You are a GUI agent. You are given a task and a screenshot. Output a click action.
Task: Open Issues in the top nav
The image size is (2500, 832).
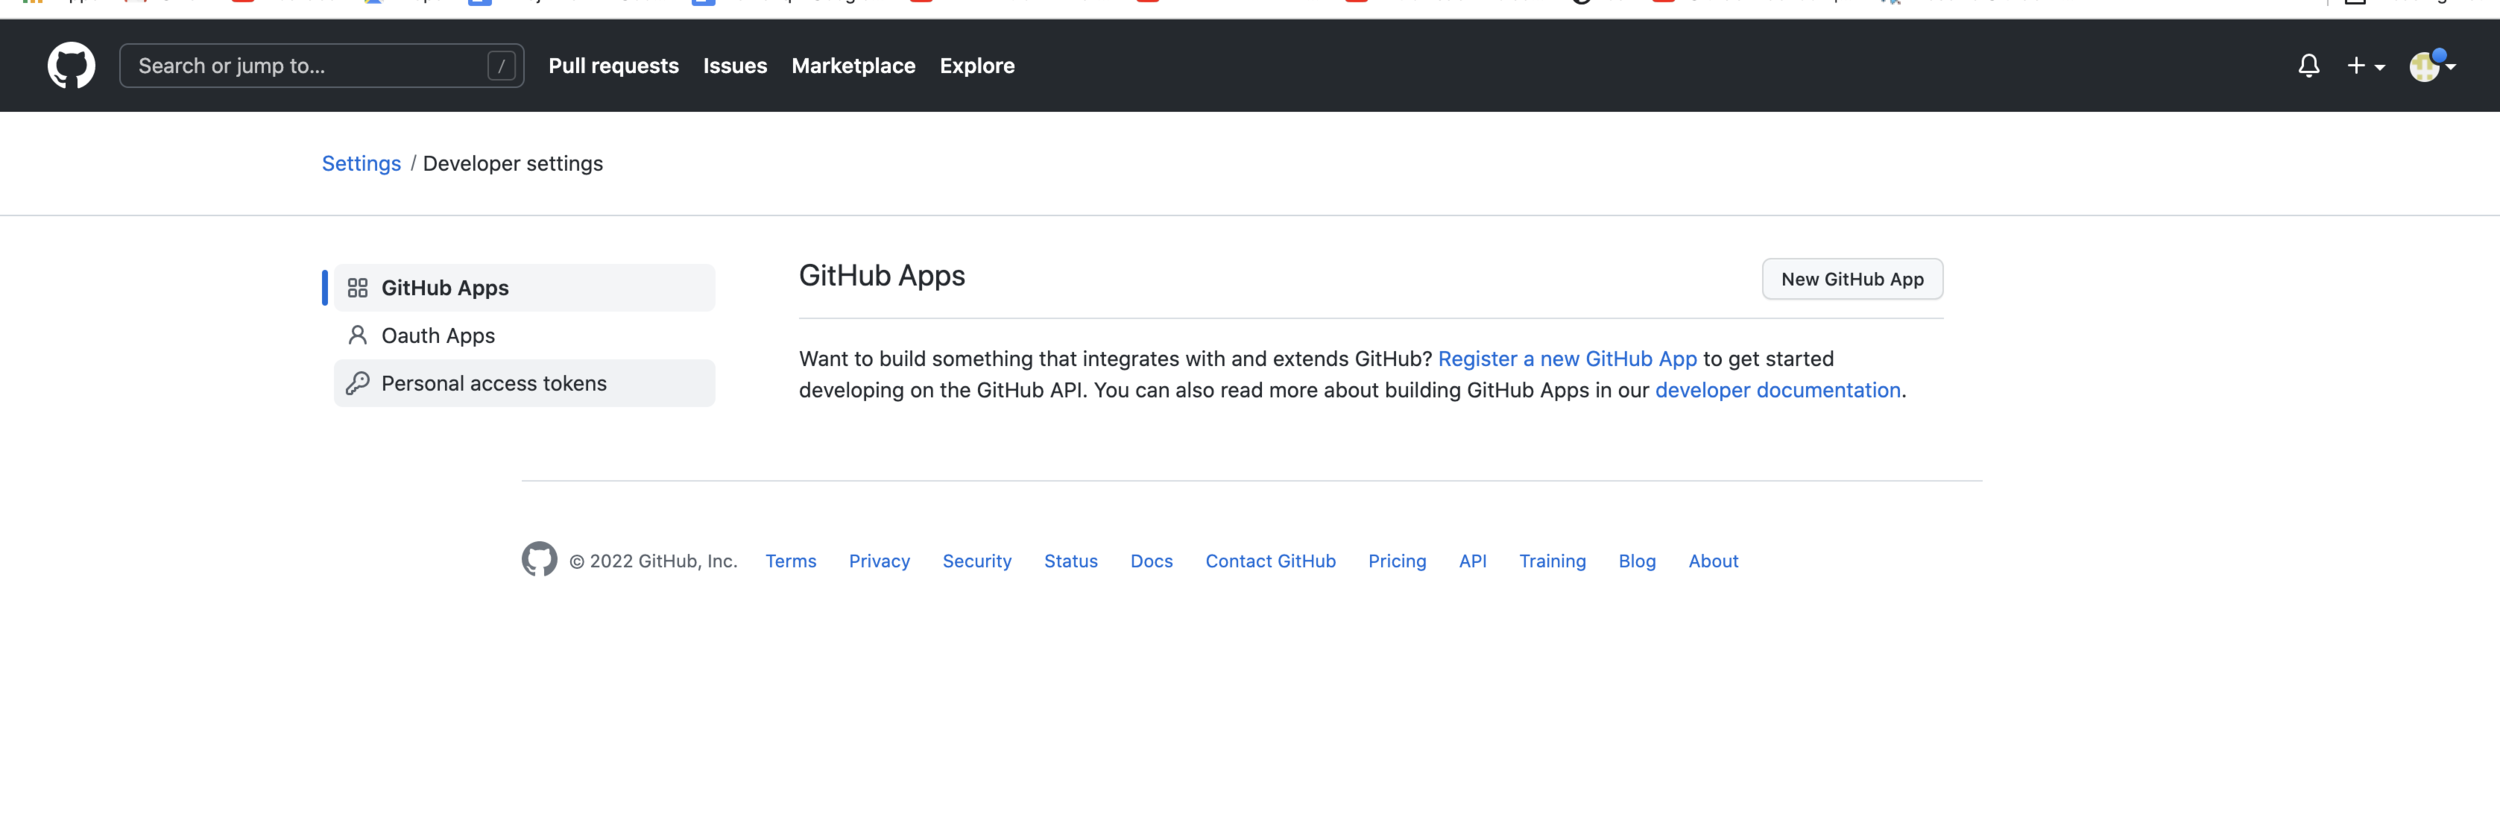735,66
